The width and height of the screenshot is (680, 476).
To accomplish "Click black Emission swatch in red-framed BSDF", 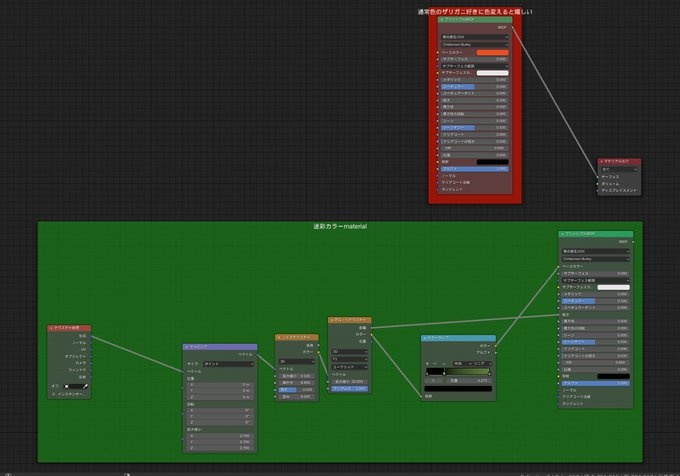I will (x=492, y=162).
